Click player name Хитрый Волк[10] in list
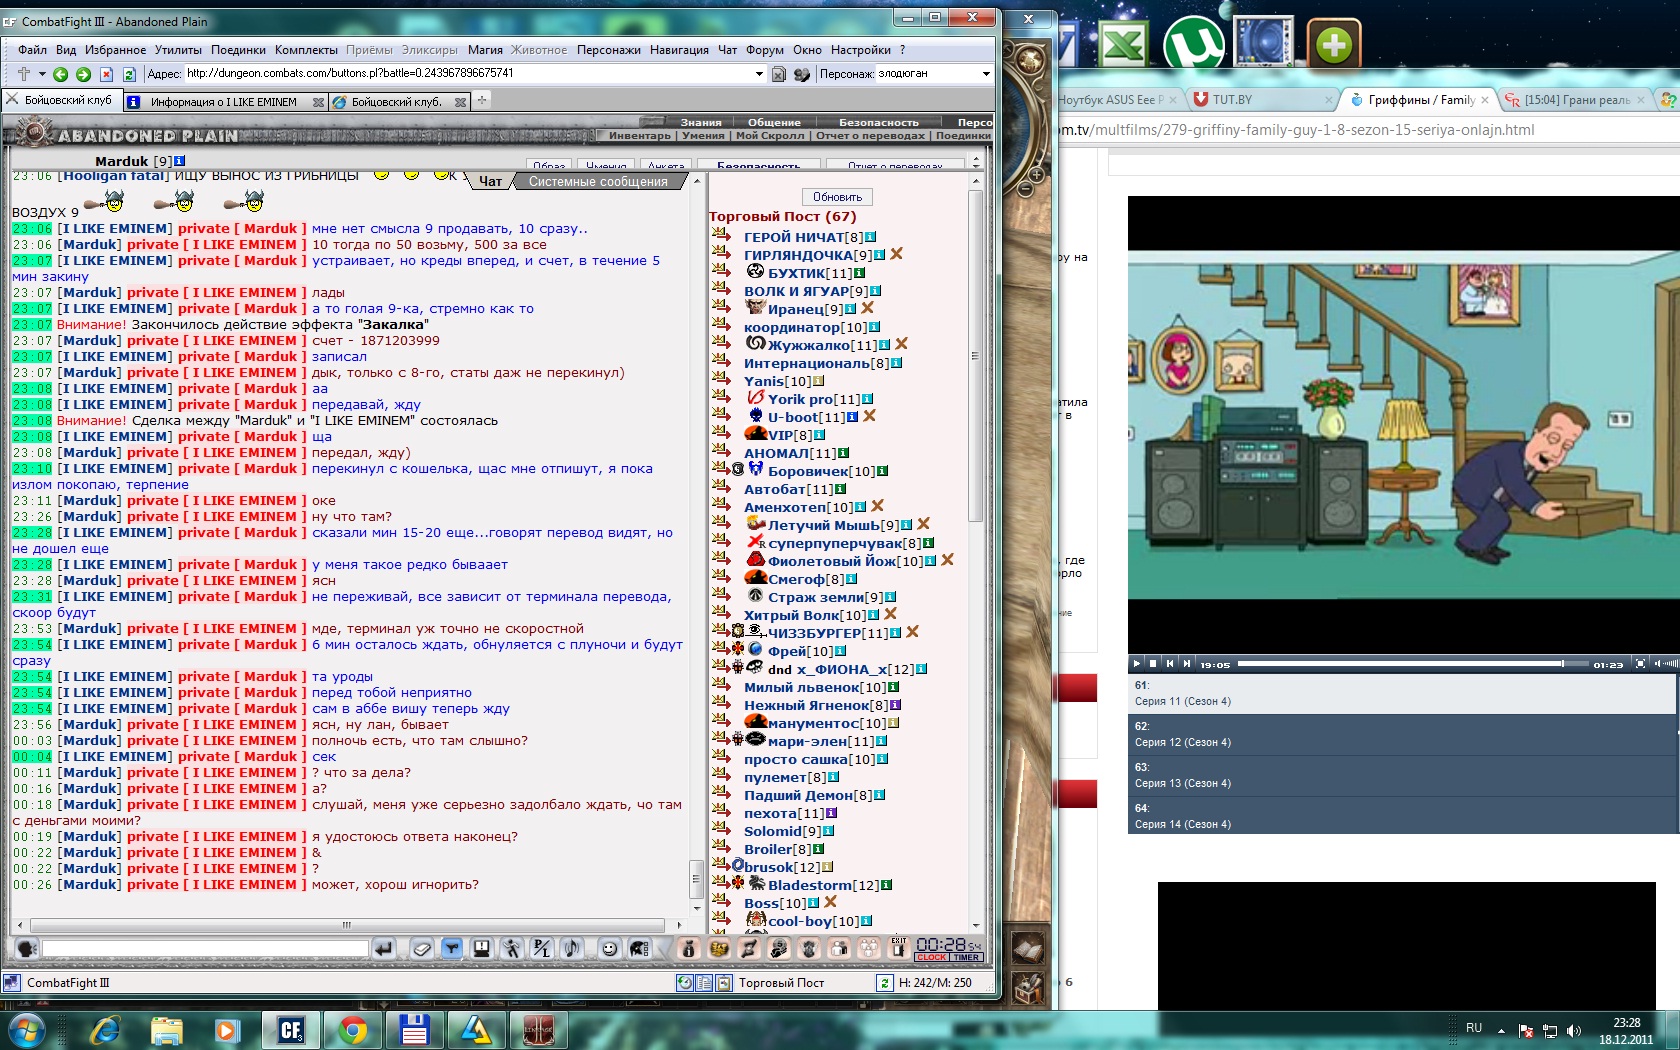This screenshot has height=1050, width=1680. pyautogui.click(x=805, y=615)
